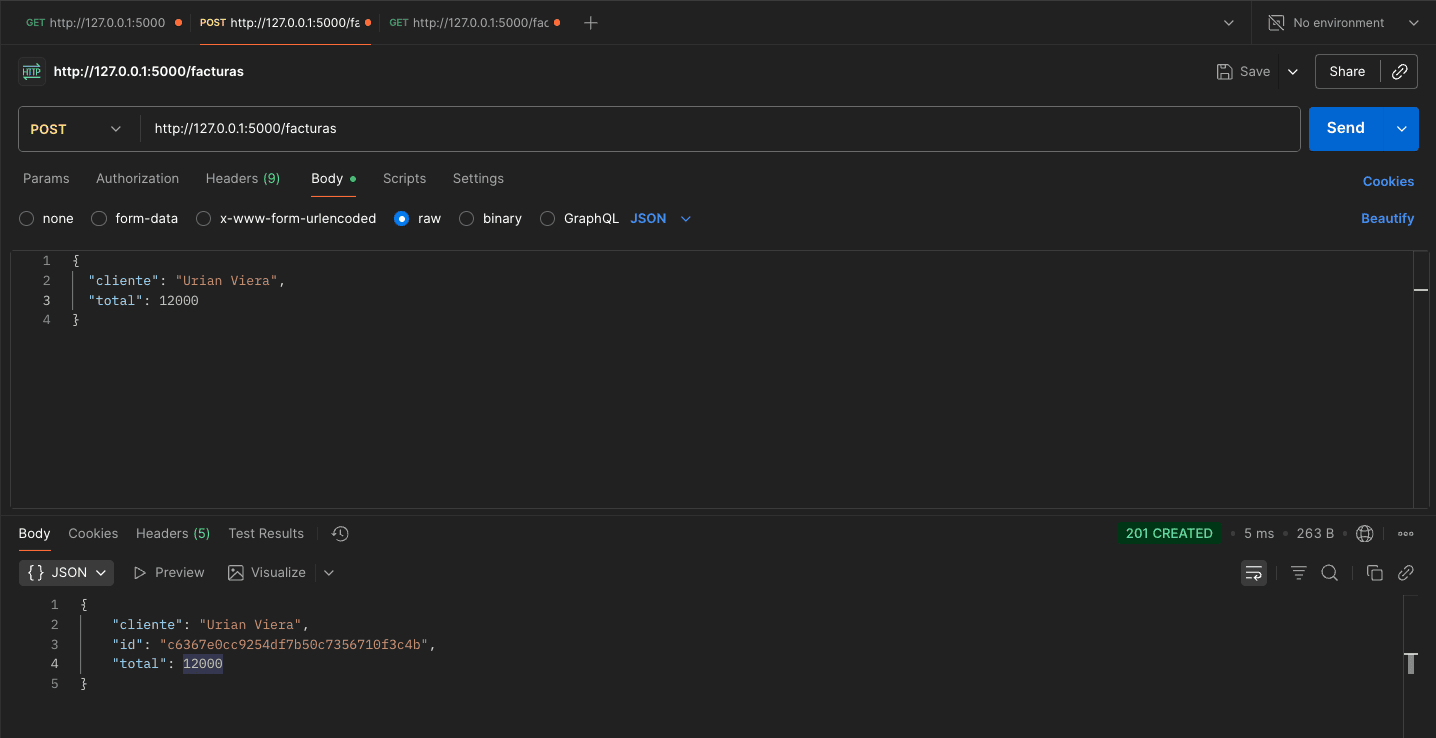Screen dimensions: 1436x738
Task: Expand the Send button options arrow
Action: tap(1401, 129)
